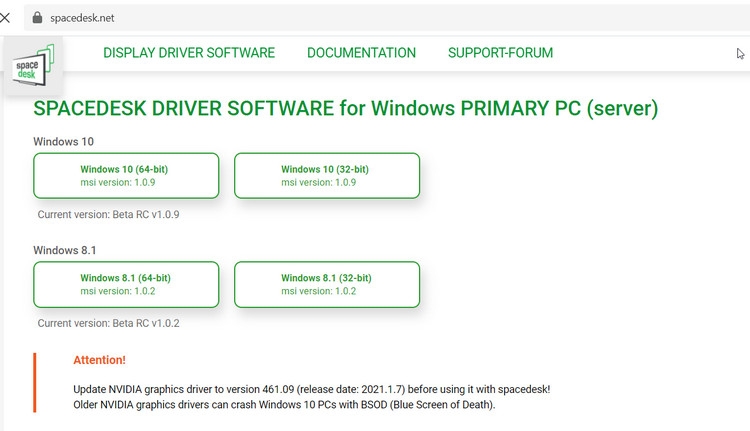The image size is (750, 431).
Task: Click the 'Update NVIDIA graphics driver' warning line
Action: 311,389
